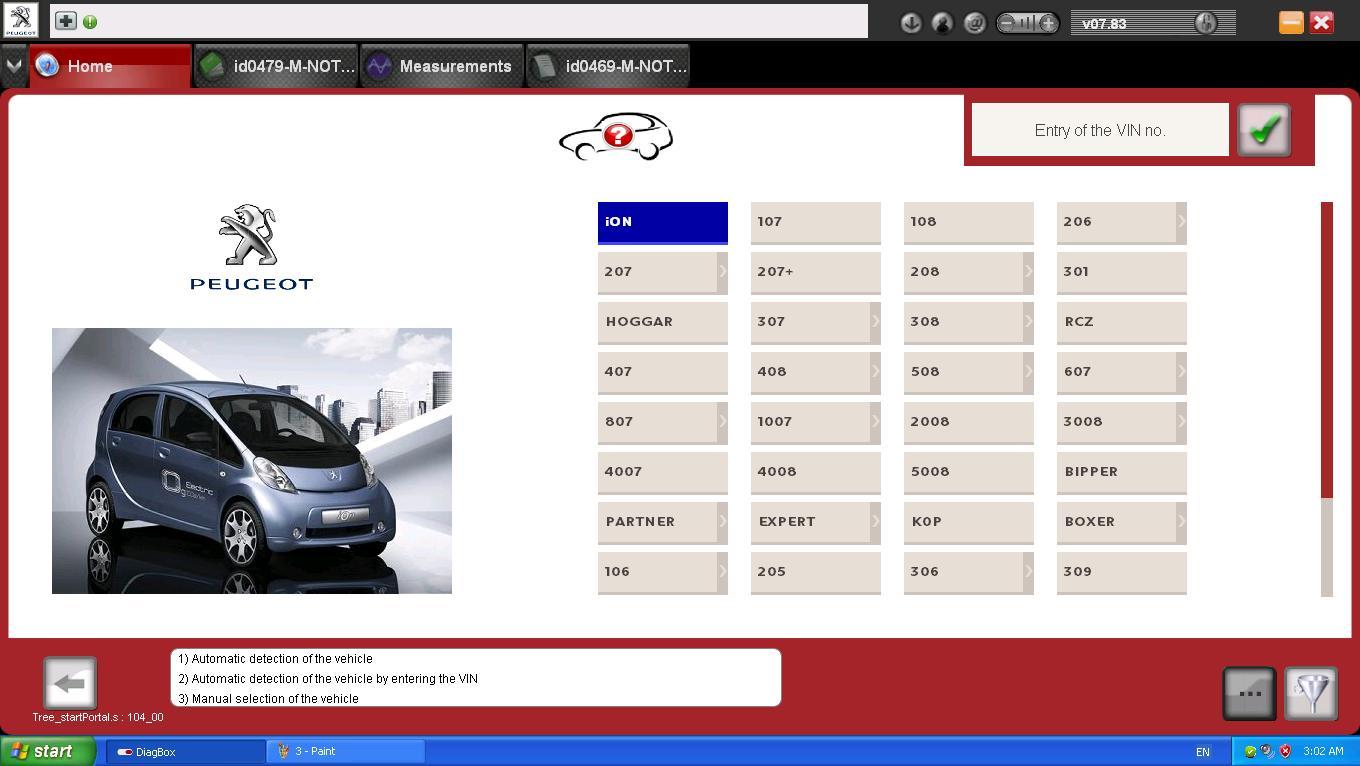The width and height of the screenshot is (1360, 766).
Task: Select the 4007 model
Action: (x=663, y=472)
